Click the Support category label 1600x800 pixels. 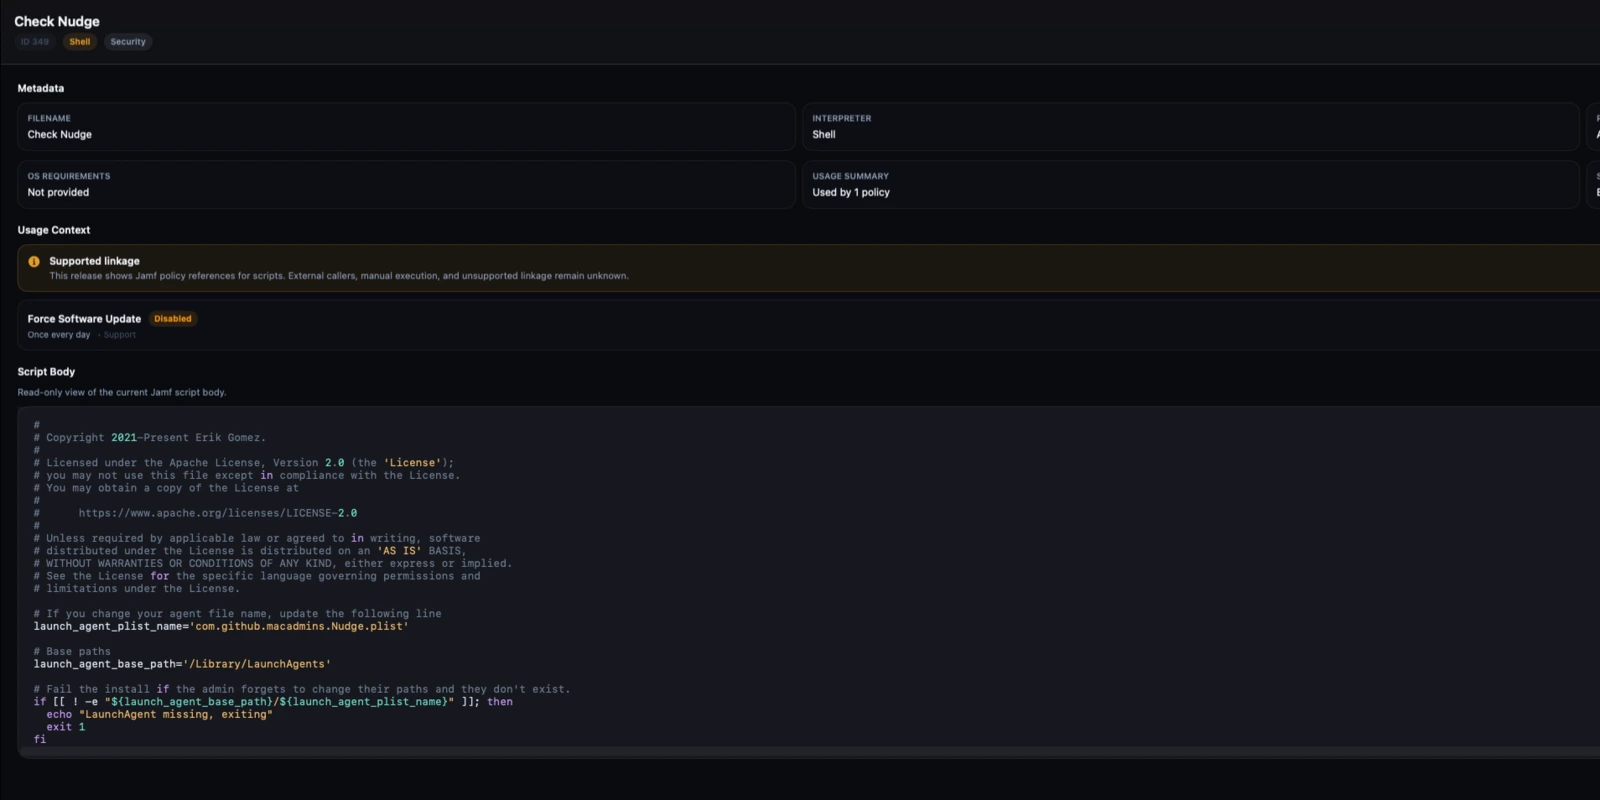click(x=120, y=335)
